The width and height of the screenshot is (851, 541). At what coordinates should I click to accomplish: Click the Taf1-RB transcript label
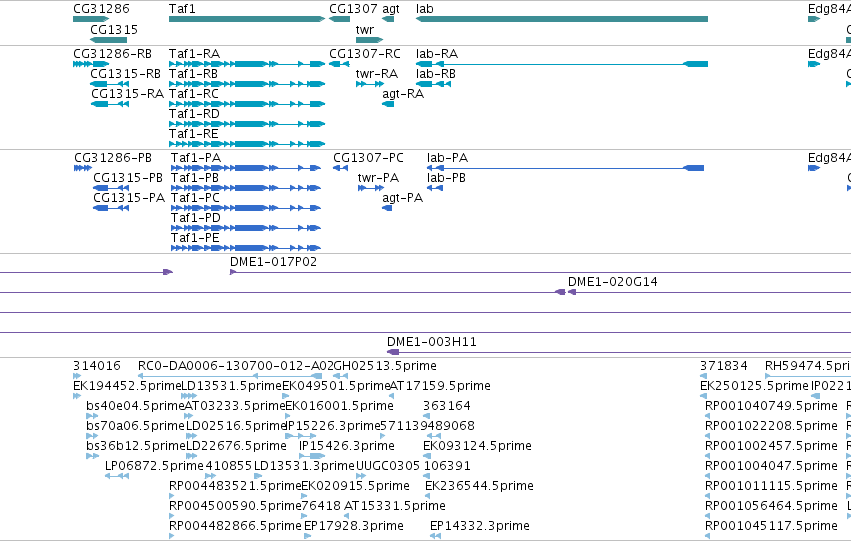click(193, 74)
